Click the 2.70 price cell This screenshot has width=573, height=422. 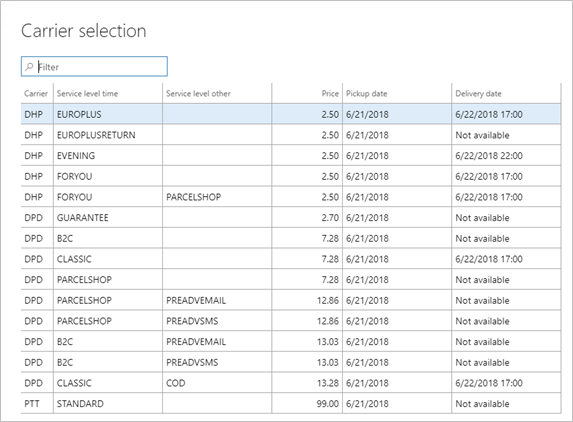pyautogui.click(x=307, y=218)
